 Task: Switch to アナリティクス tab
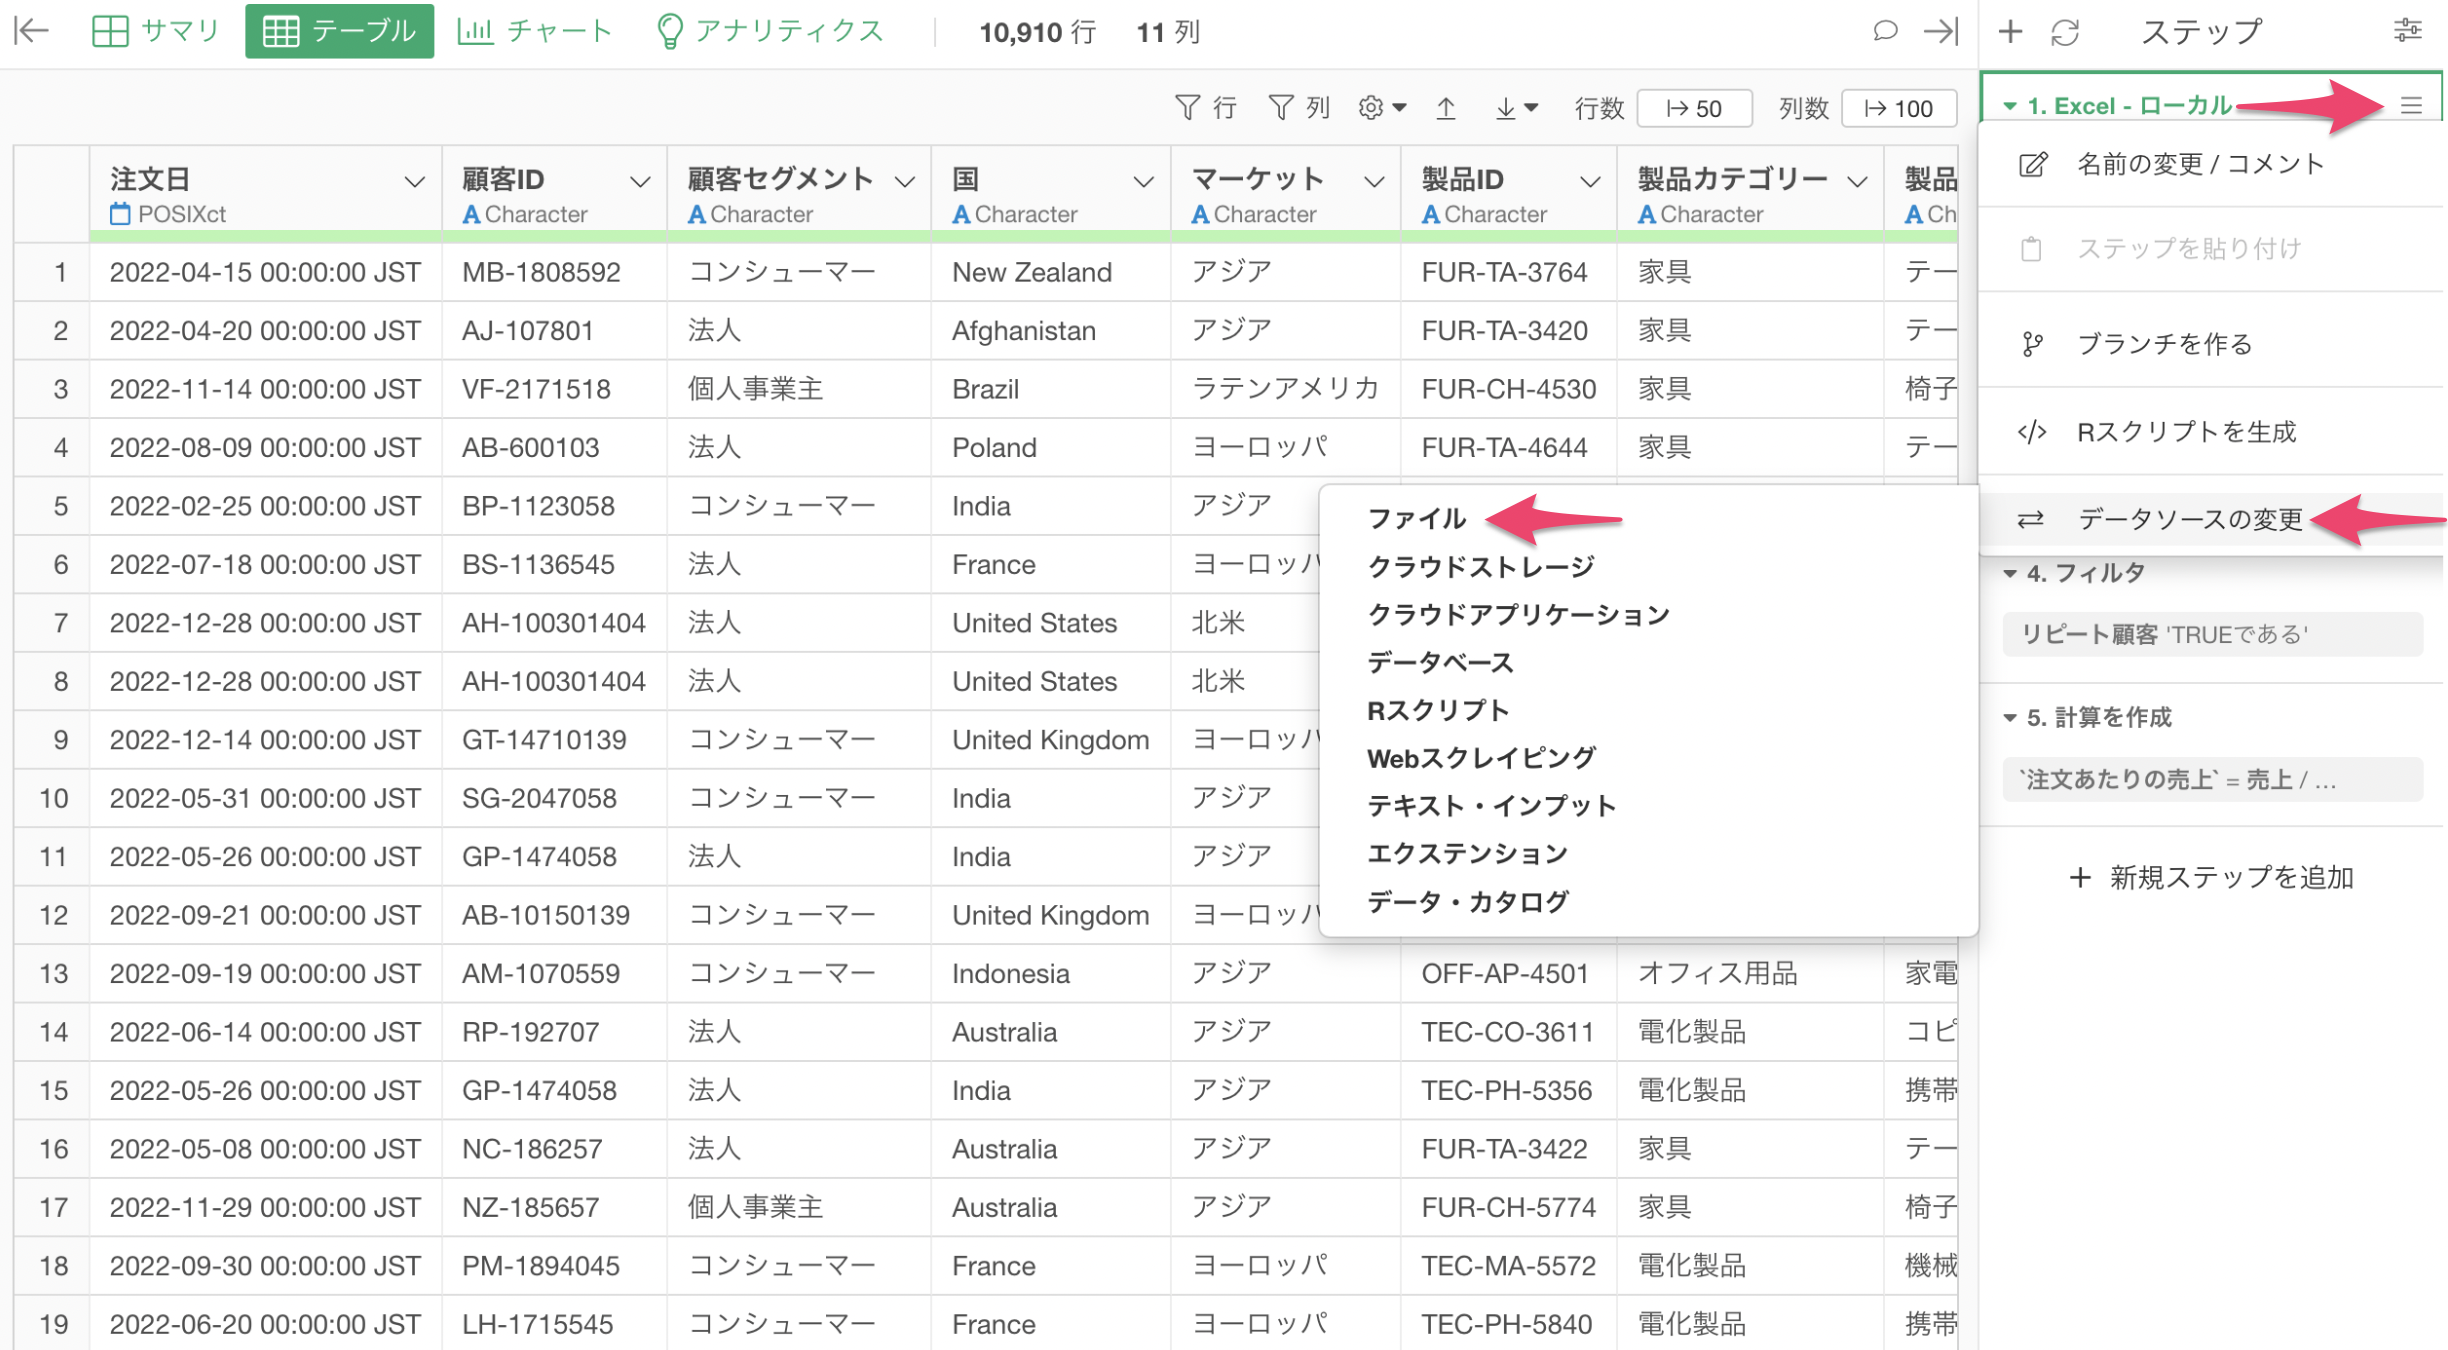click(x=769, y=31)
